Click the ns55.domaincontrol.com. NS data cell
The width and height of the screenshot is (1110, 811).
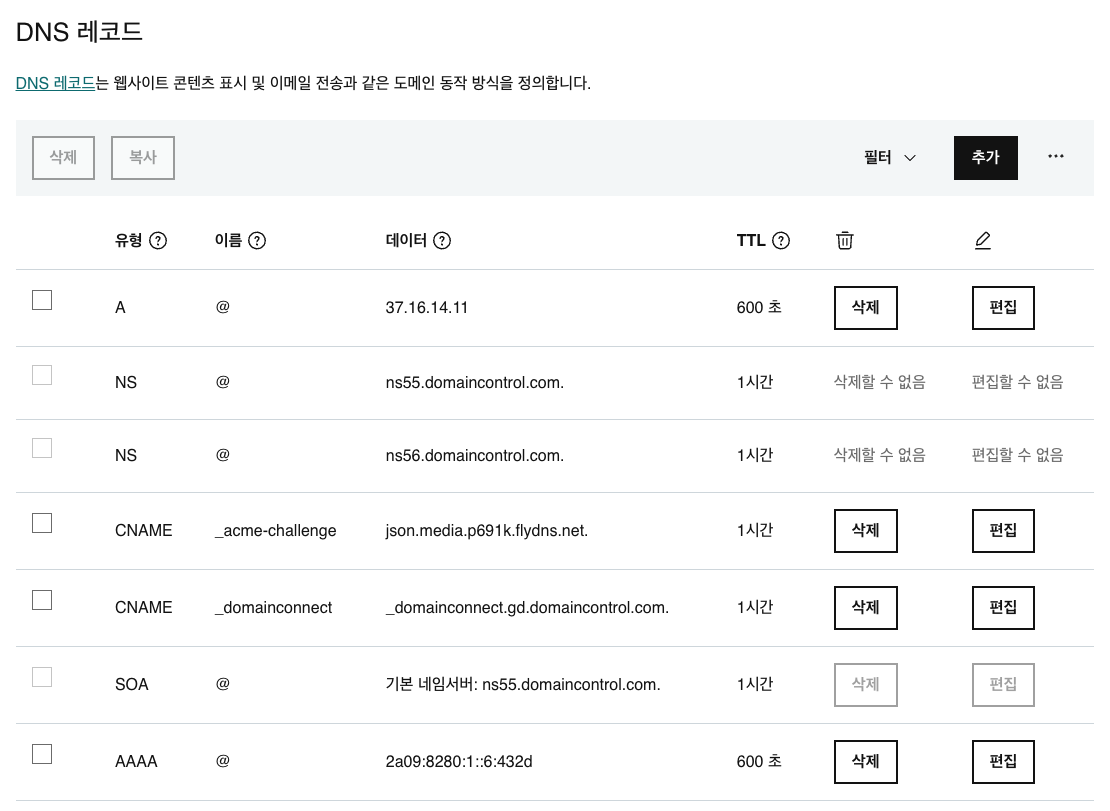(x=475, y=382)
